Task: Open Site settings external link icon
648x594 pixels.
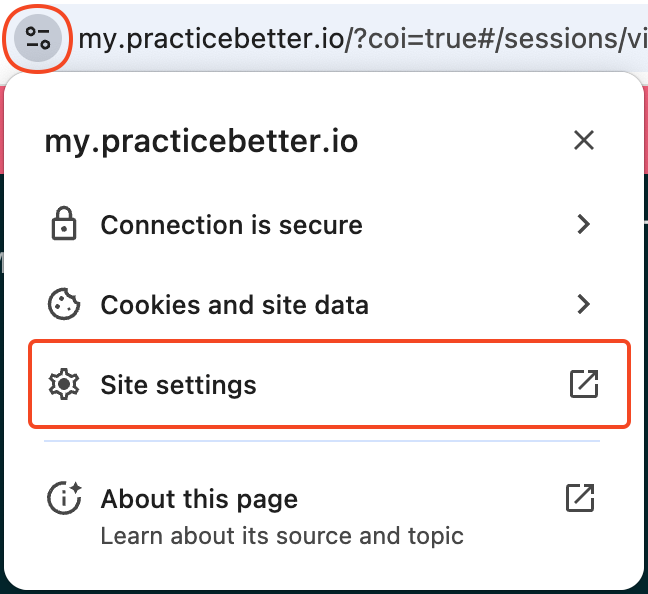Action: pyautogui.click(x=584, y=384)
